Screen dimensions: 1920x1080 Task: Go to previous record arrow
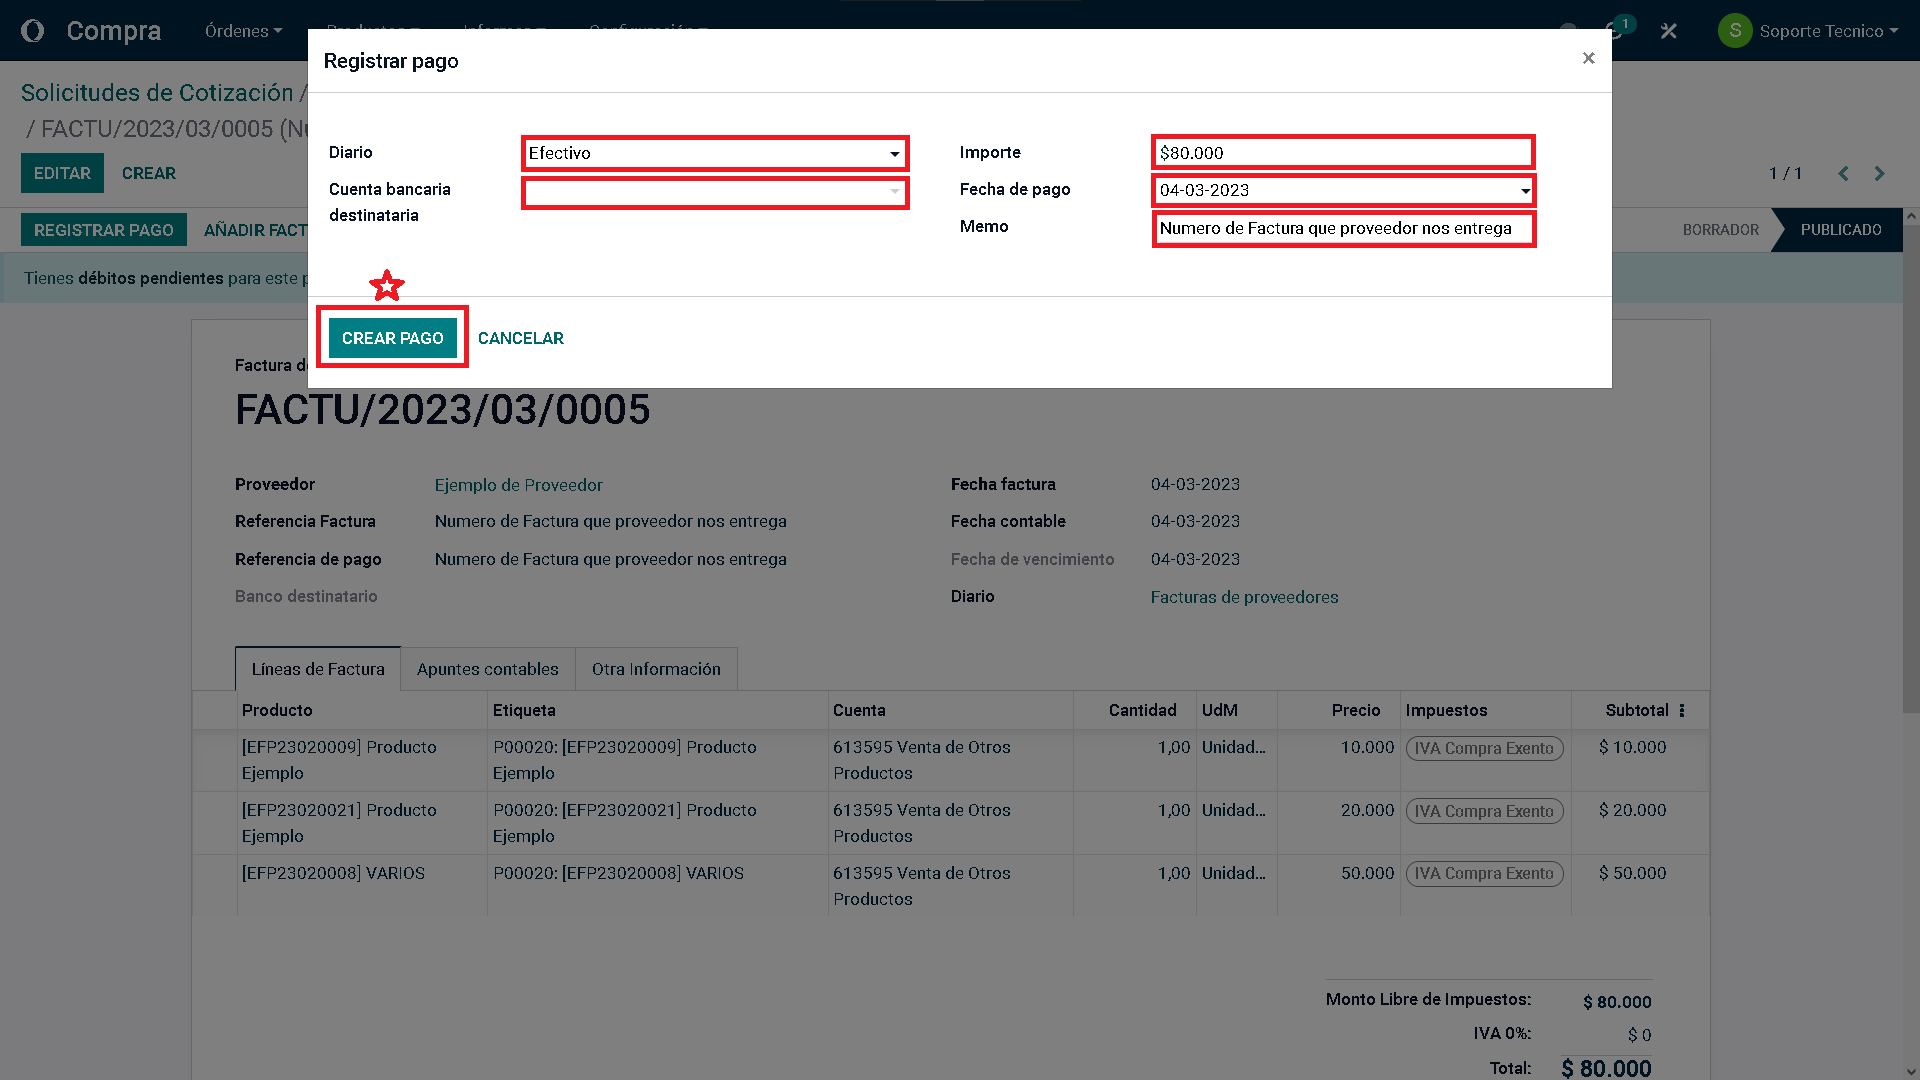click(x=1843, y=174)
